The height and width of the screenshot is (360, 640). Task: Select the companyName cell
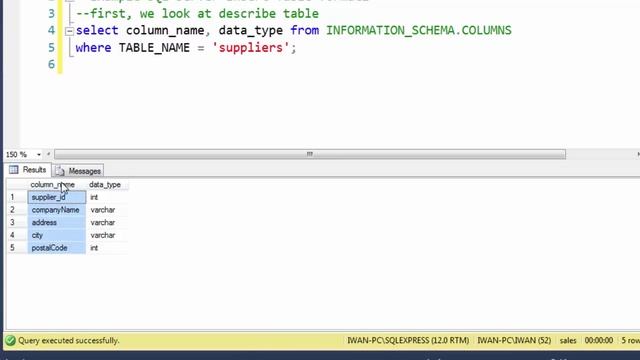pyautogui.click(x=57, y=210)
